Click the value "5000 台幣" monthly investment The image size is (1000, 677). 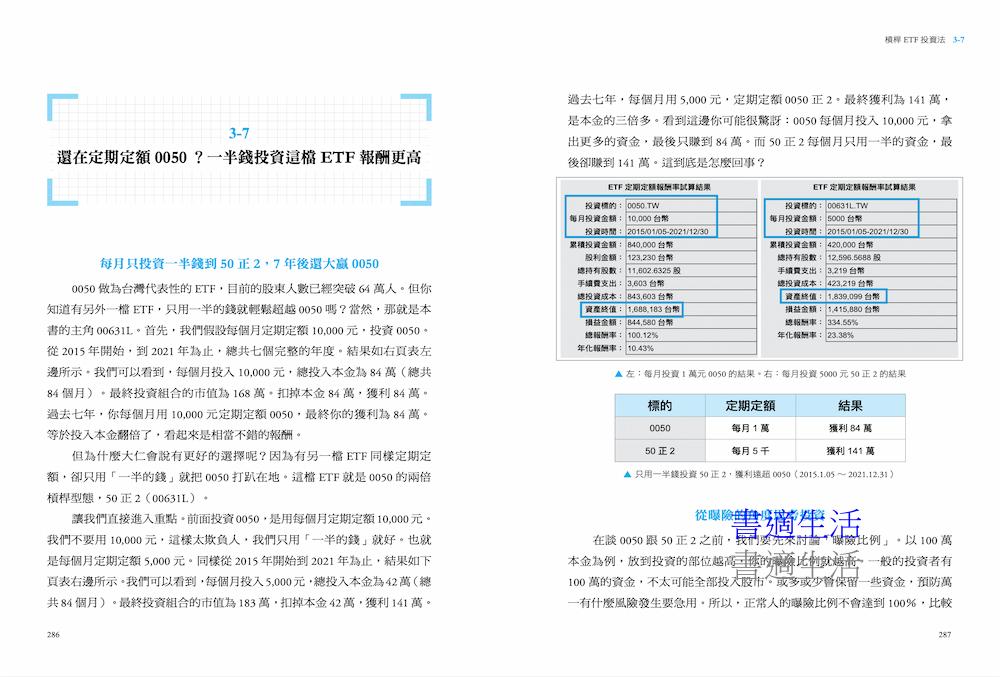845,219
